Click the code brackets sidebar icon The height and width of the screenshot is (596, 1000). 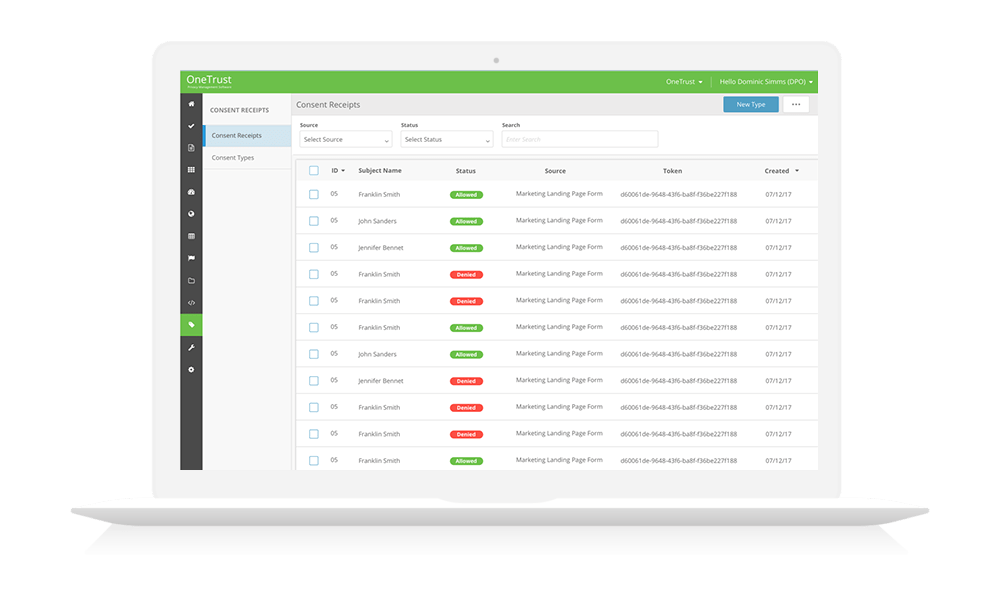pos(191,303)
